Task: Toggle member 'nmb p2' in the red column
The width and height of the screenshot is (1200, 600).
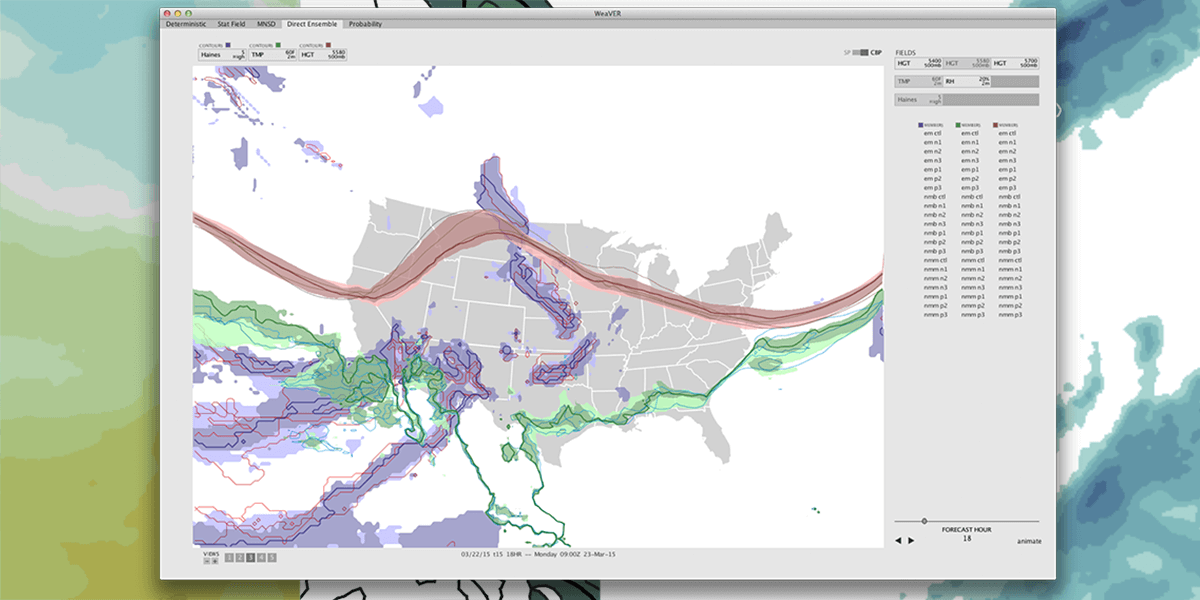Action: click(x=1008, y=242)
